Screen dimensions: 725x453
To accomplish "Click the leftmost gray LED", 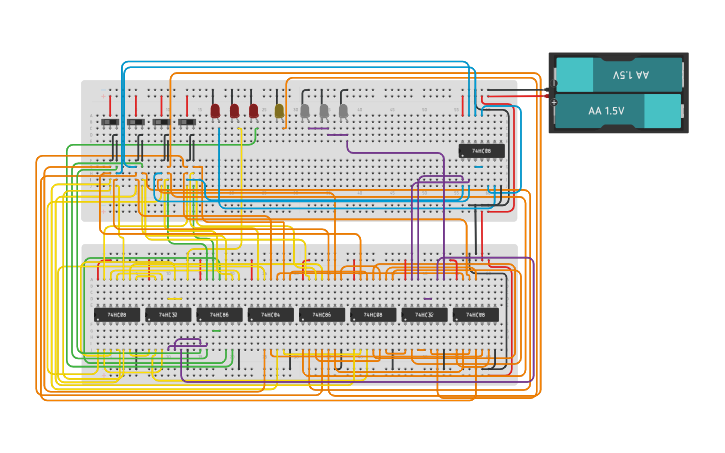I will tap(305, 111).
